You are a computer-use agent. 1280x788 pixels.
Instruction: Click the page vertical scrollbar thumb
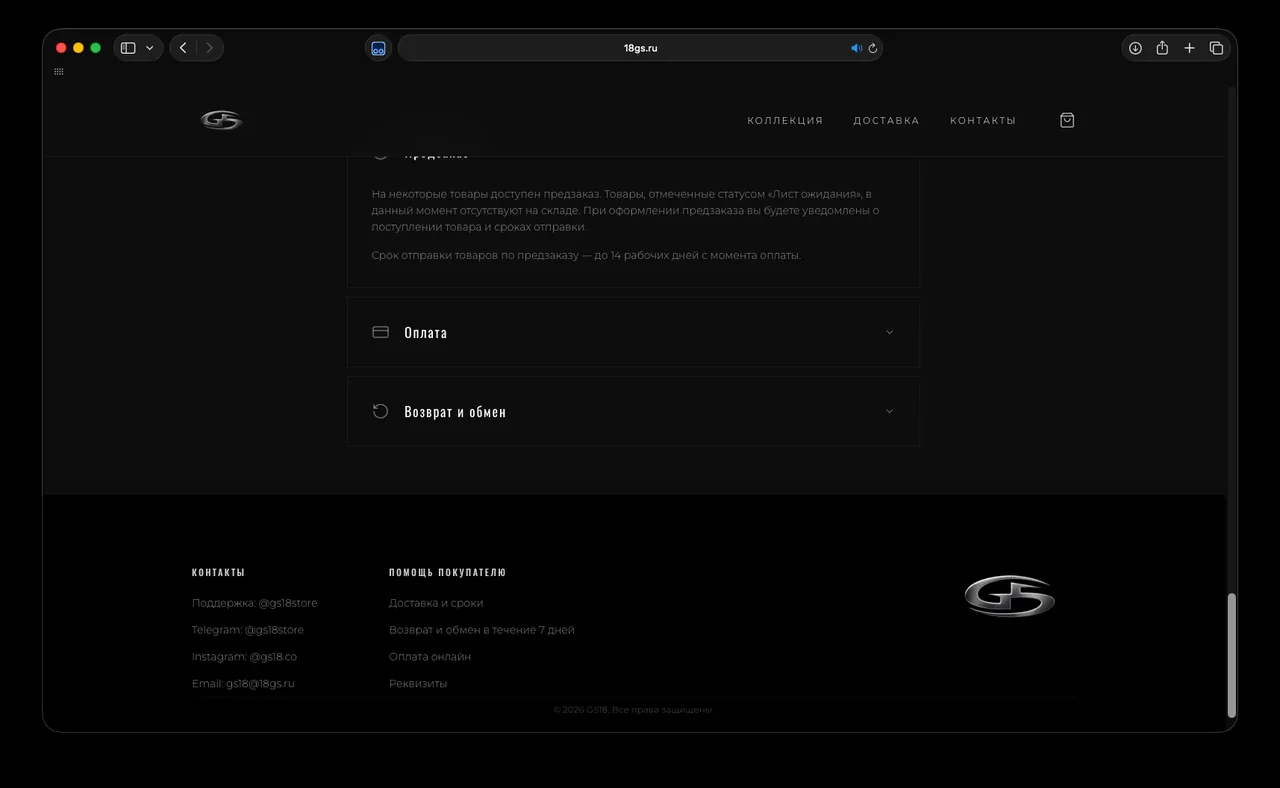pyautogui.click(x=1232, y=655)
